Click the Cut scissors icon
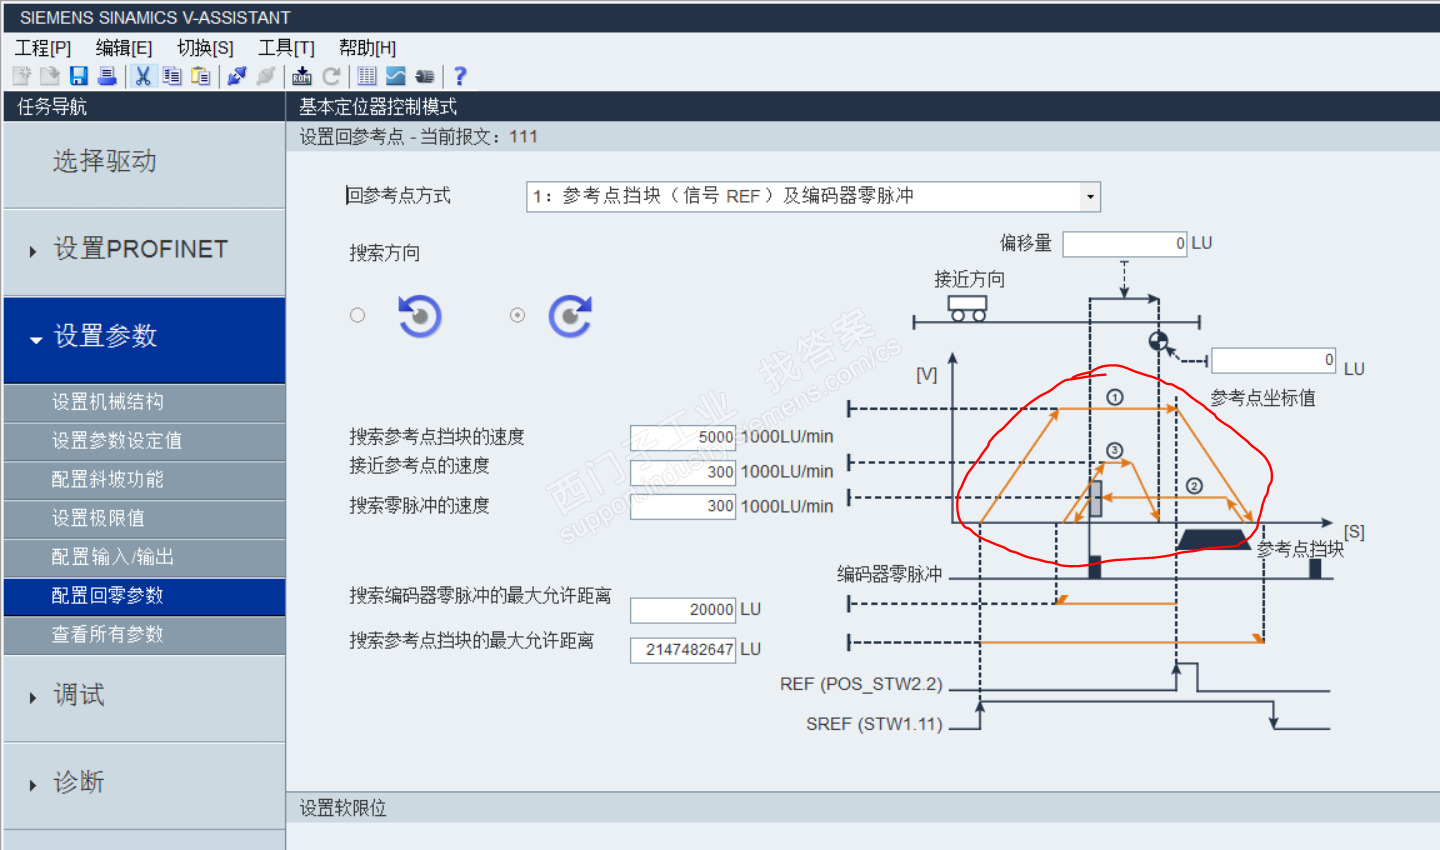This screenshot has width=1440, height=850. tap(143, 76)
